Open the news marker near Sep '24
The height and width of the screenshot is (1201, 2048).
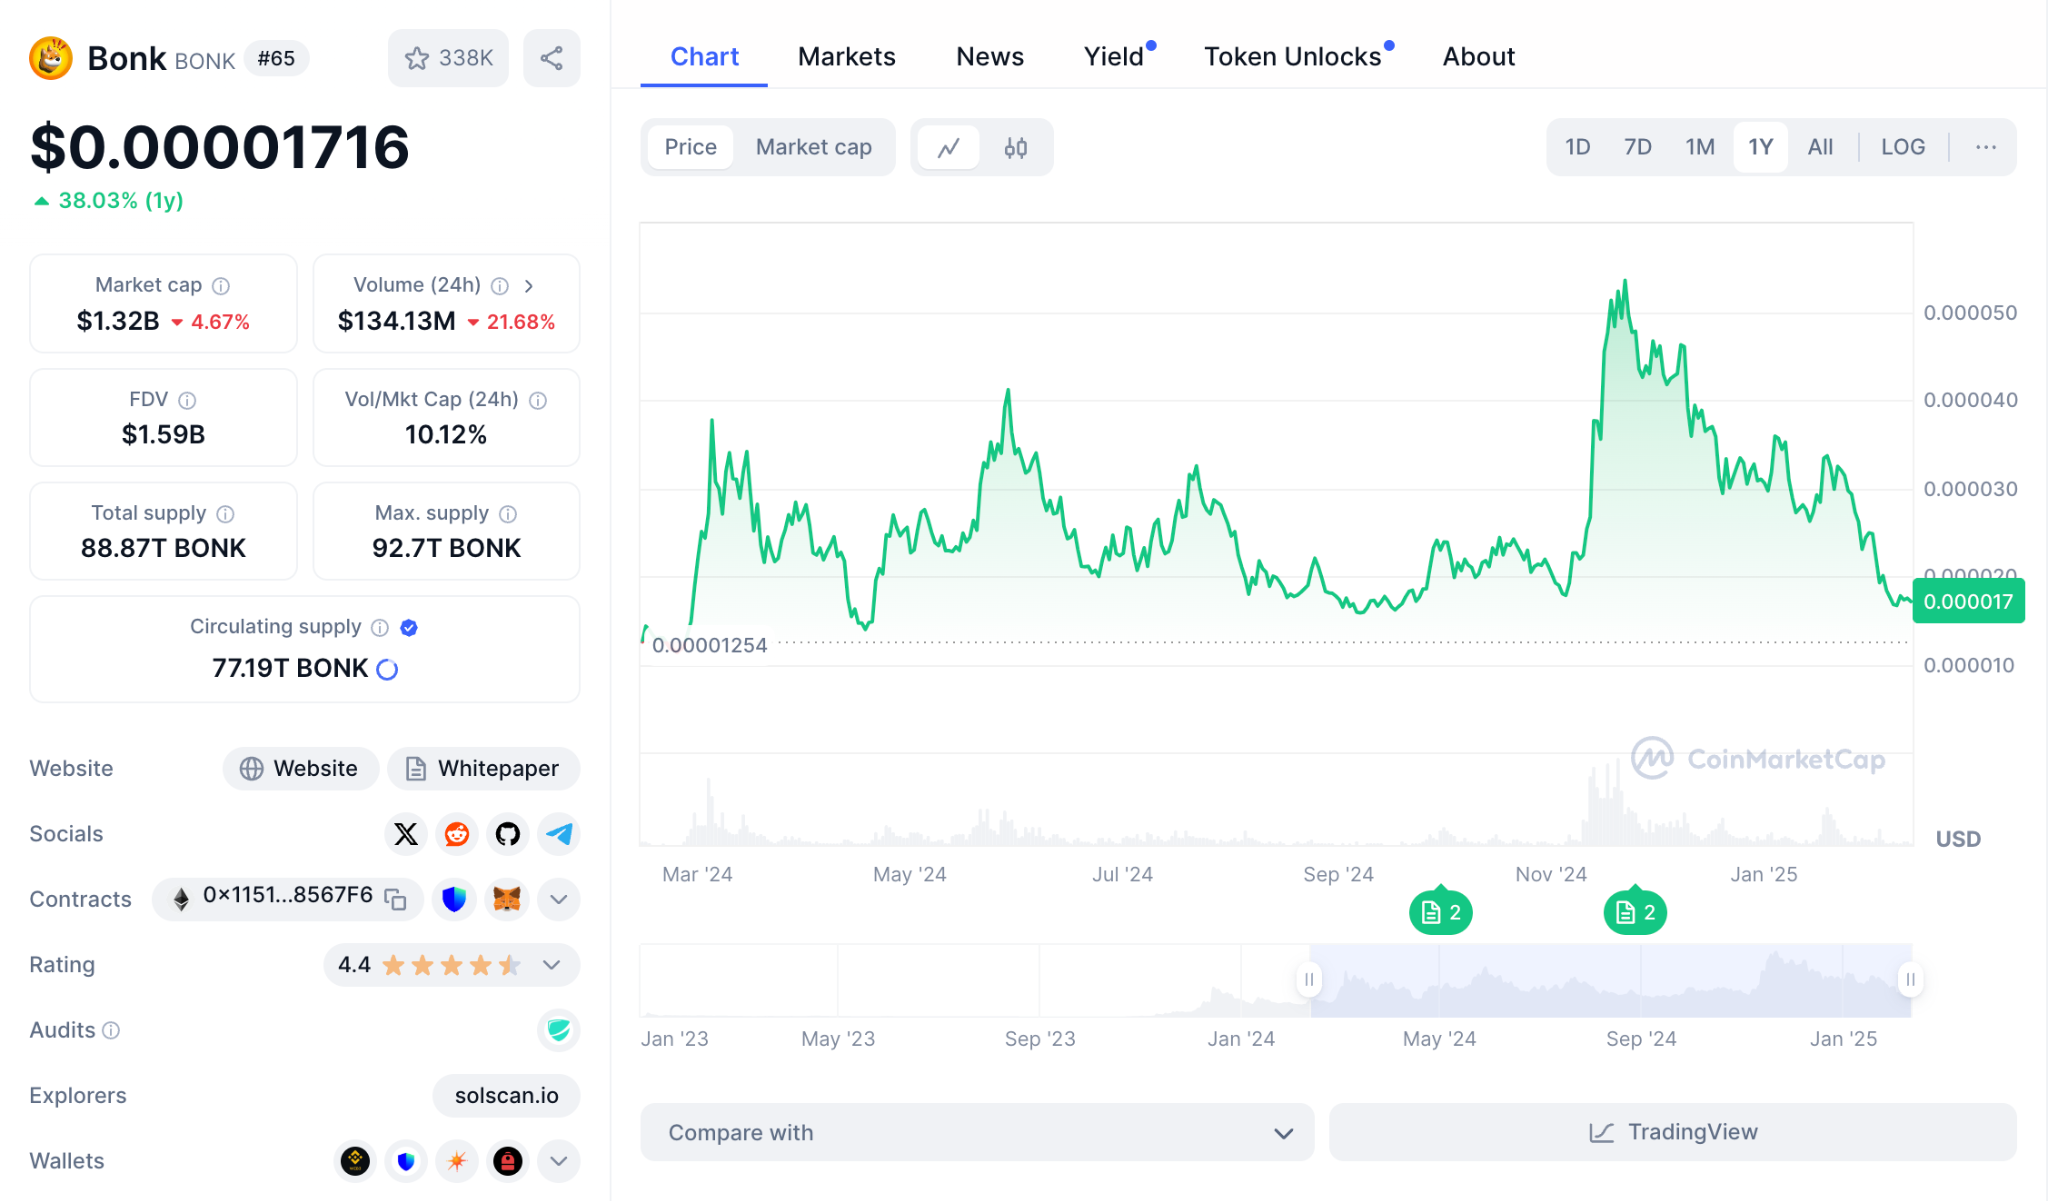click(1441, 912)
